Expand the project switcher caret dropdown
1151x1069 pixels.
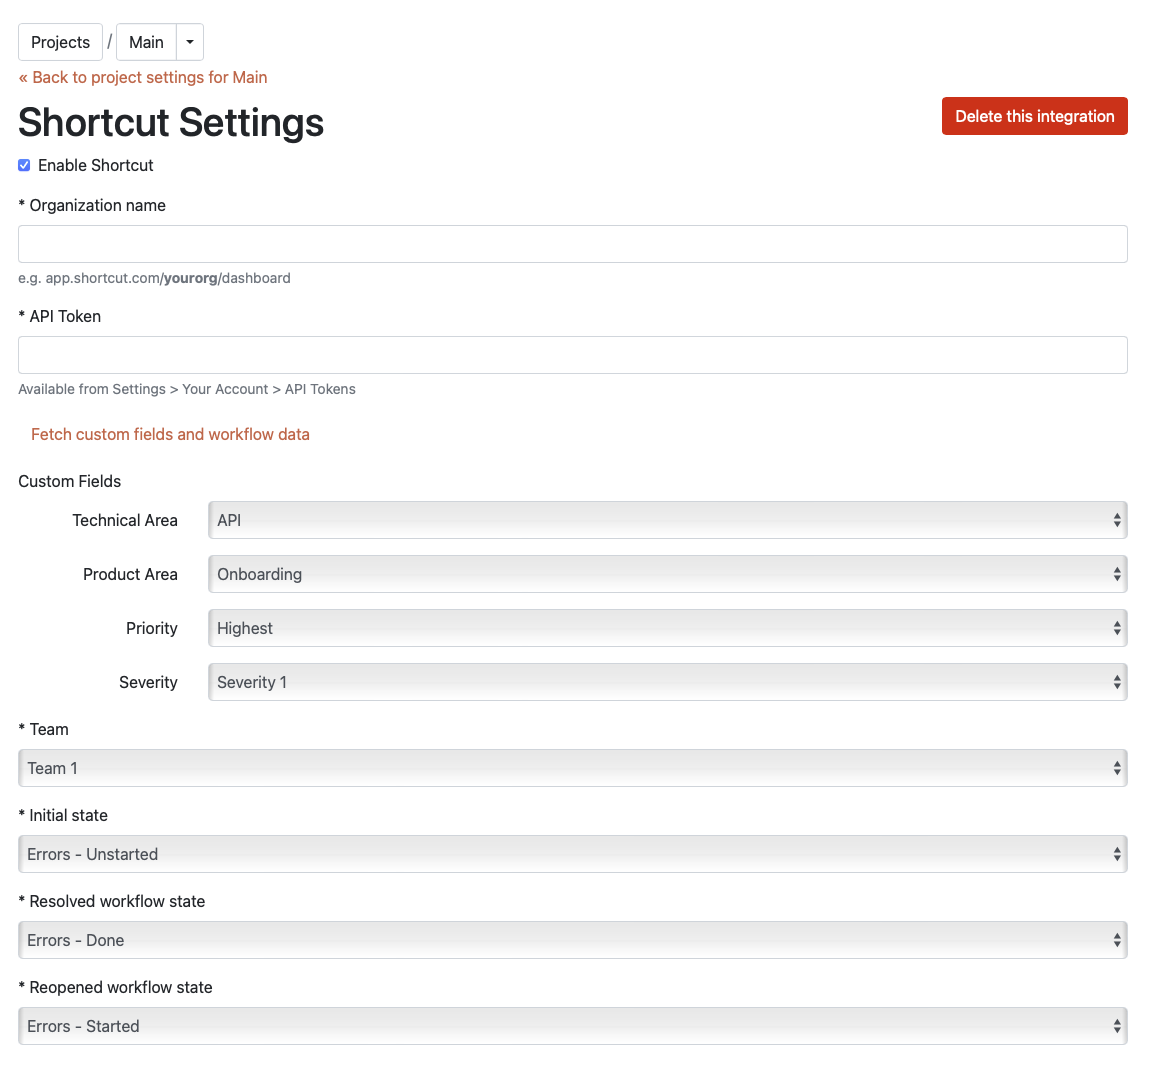tap(190, 42)
